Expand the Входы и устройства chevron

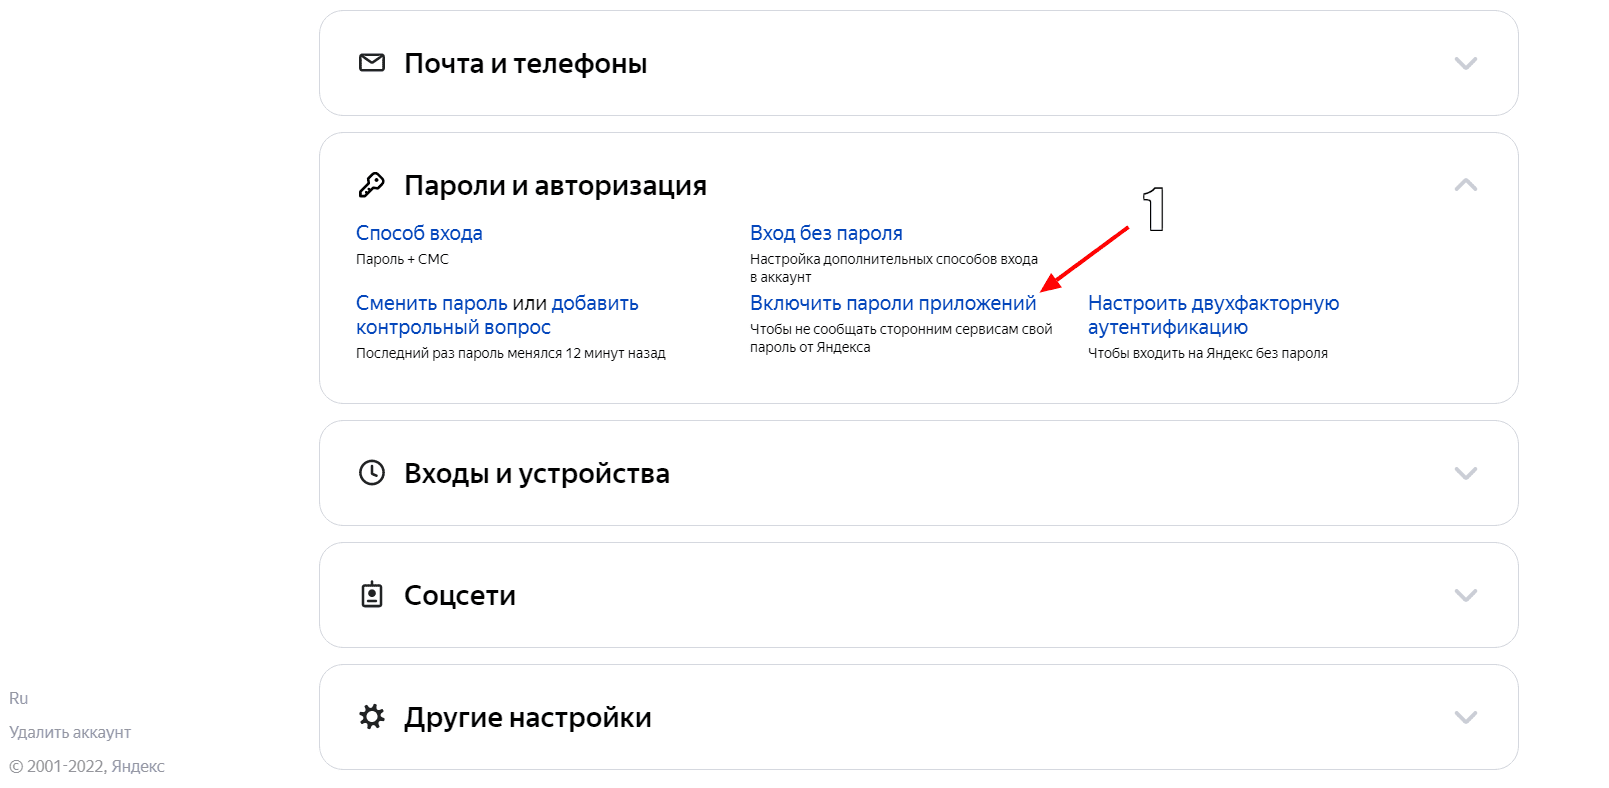tap(1465, 473)
